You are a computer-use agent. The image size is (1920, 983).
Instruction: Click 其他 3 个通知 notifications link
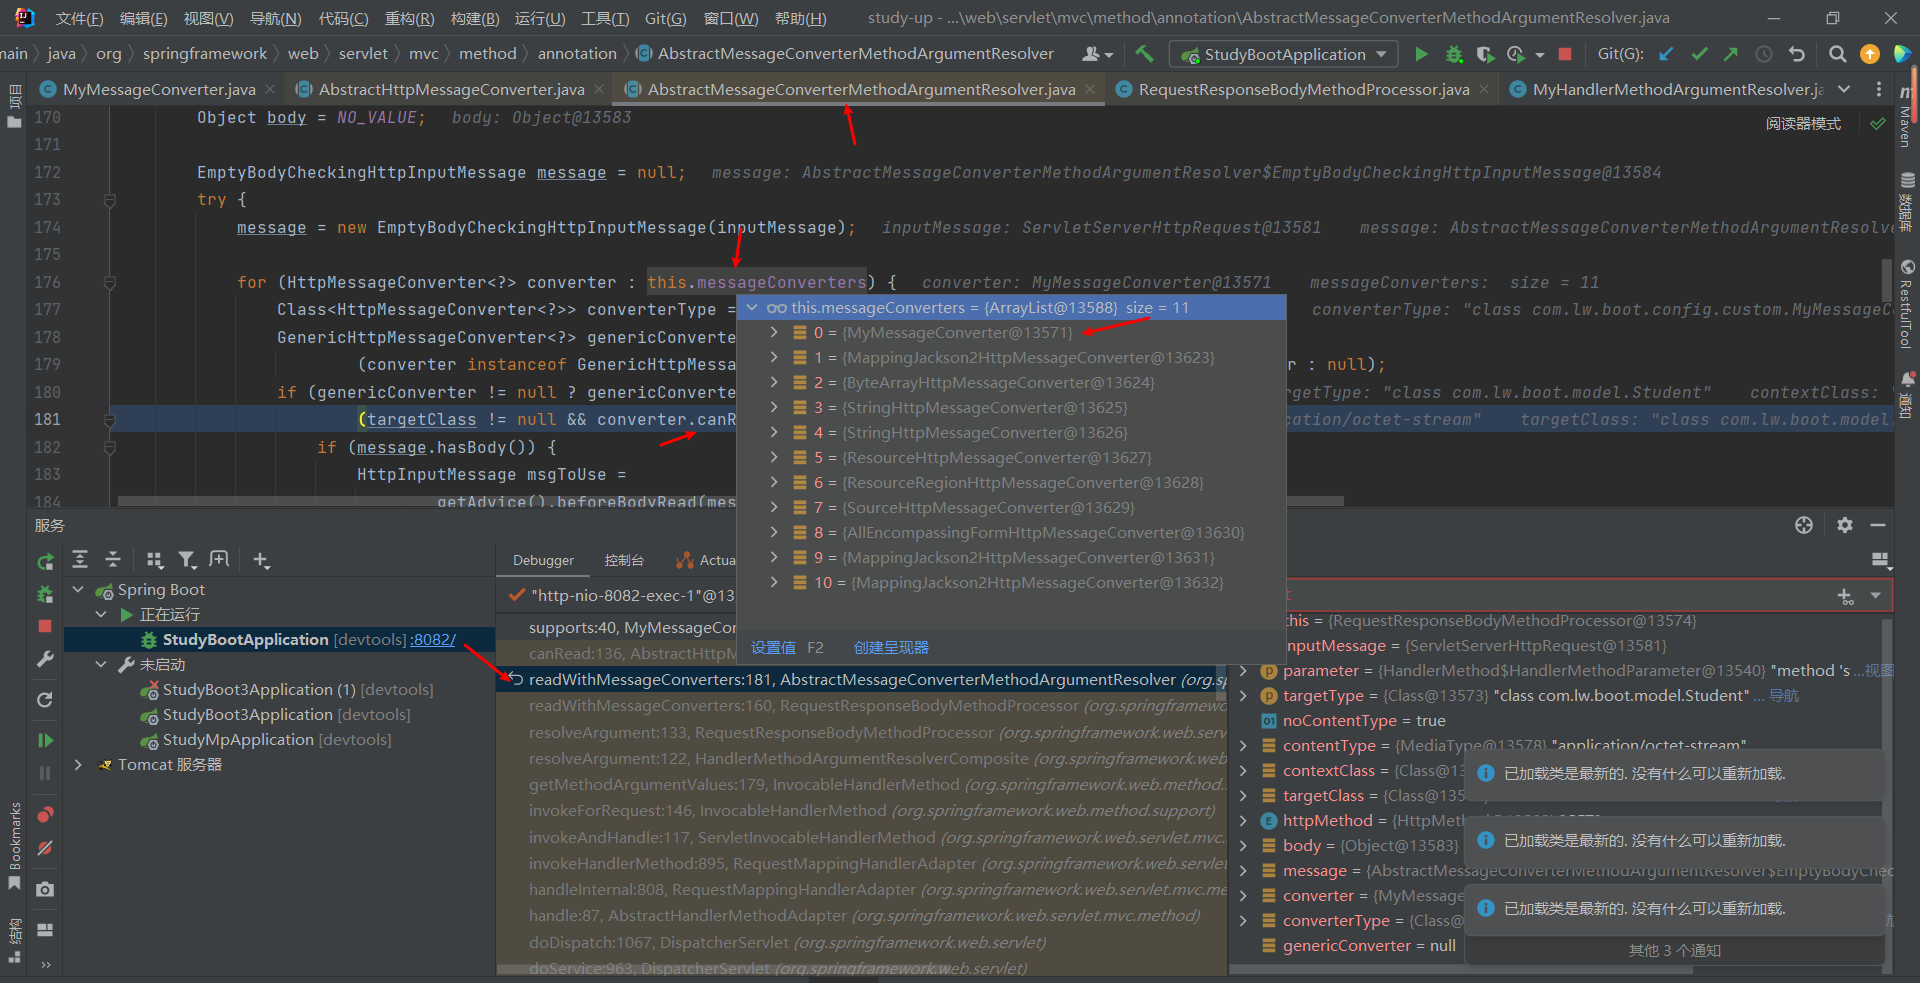tap(1674, 950)
